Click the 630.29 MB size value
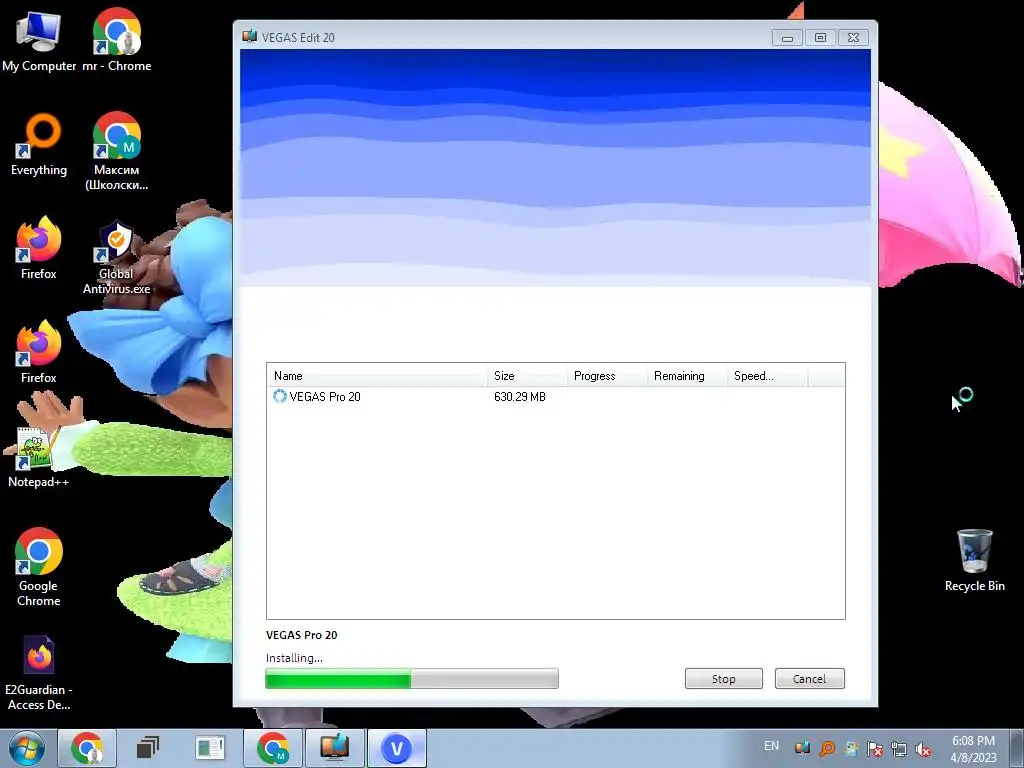The height and width of the screenshot is (768, 1024). click(x=520, y=396)
